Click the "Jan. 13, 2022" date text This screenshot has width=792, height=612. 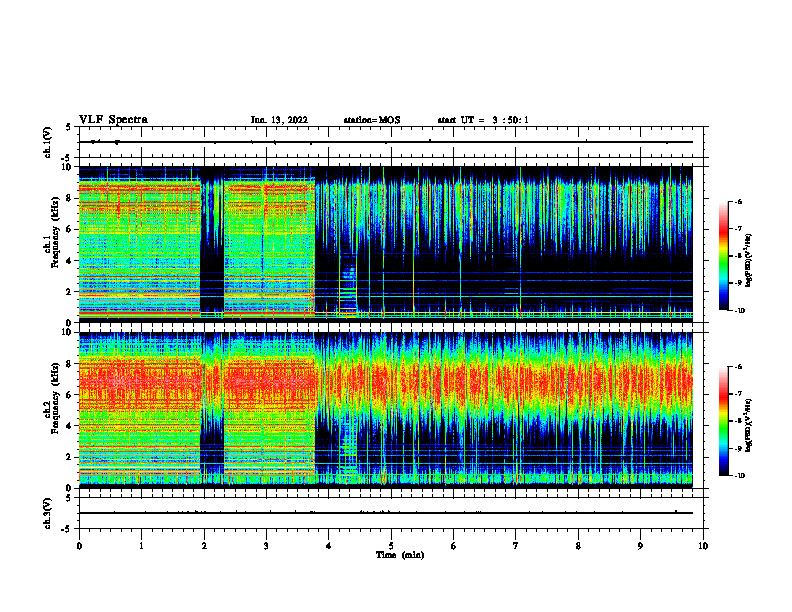279,120
